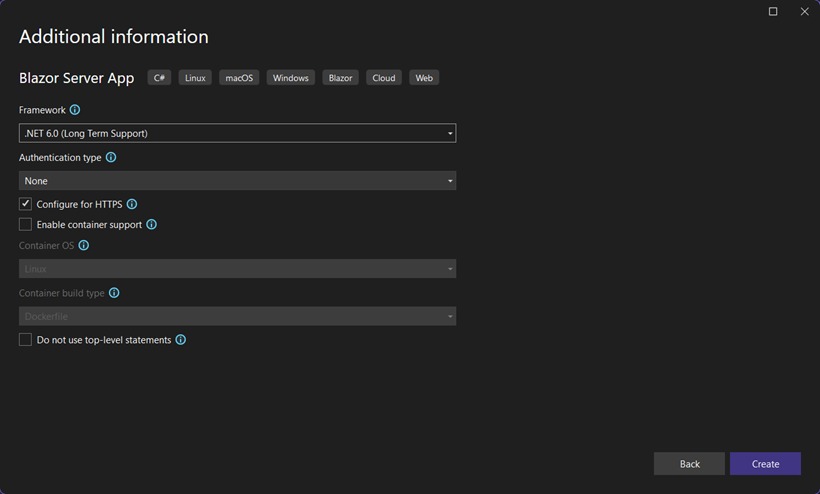
Task: Click the Enable container support info icon
Action: click(x=151, y=224)
